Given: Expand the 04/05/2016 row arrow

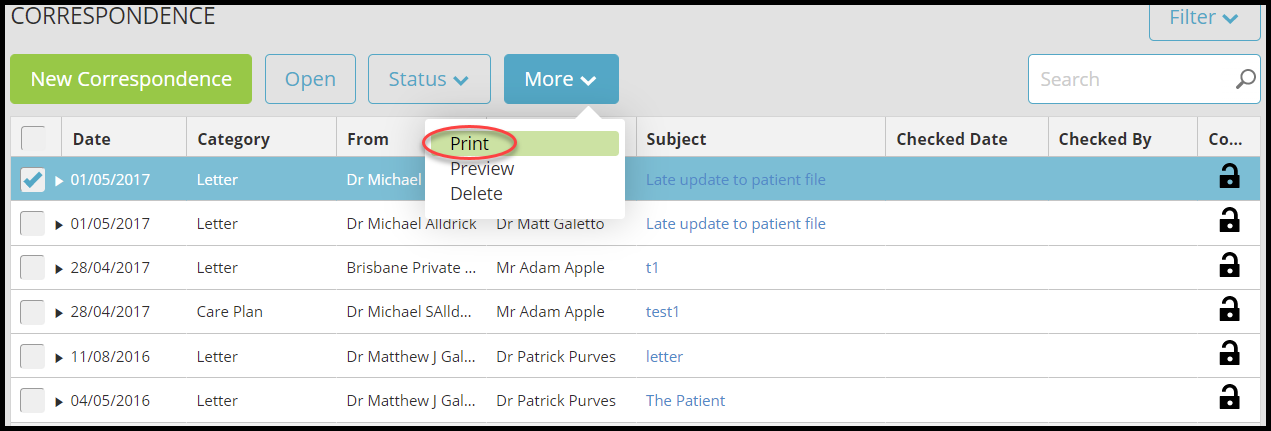Looking at the screenshot, I should (x=59, y=402).
